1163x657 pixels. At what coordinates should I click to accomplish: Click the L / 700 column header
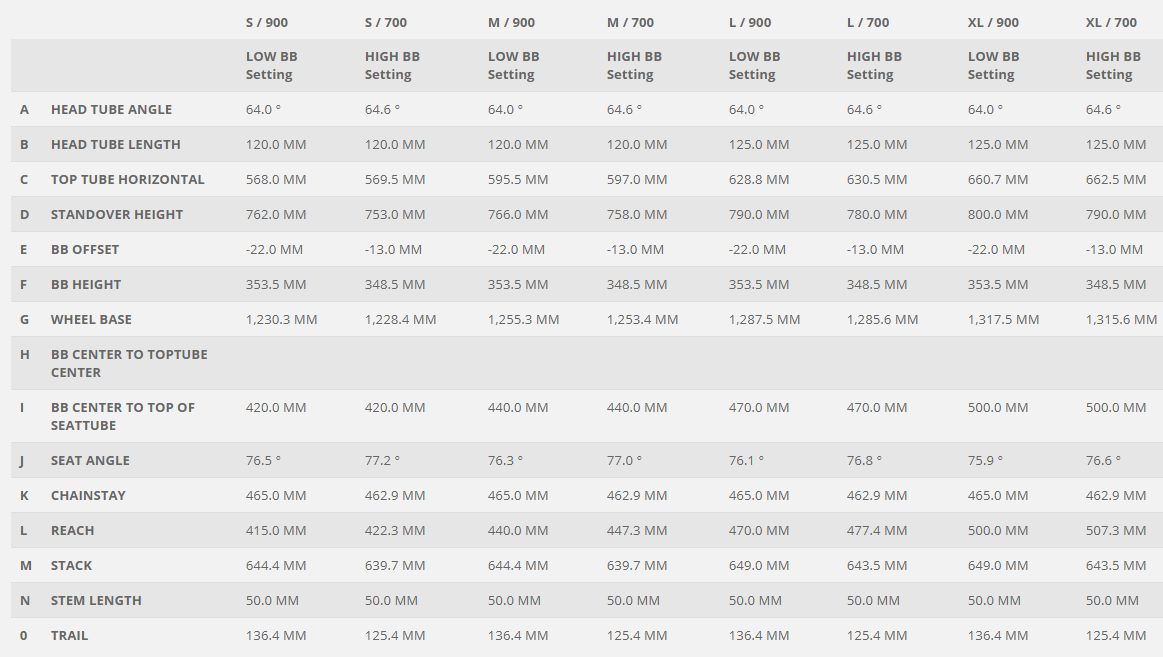tap(868, 22)
